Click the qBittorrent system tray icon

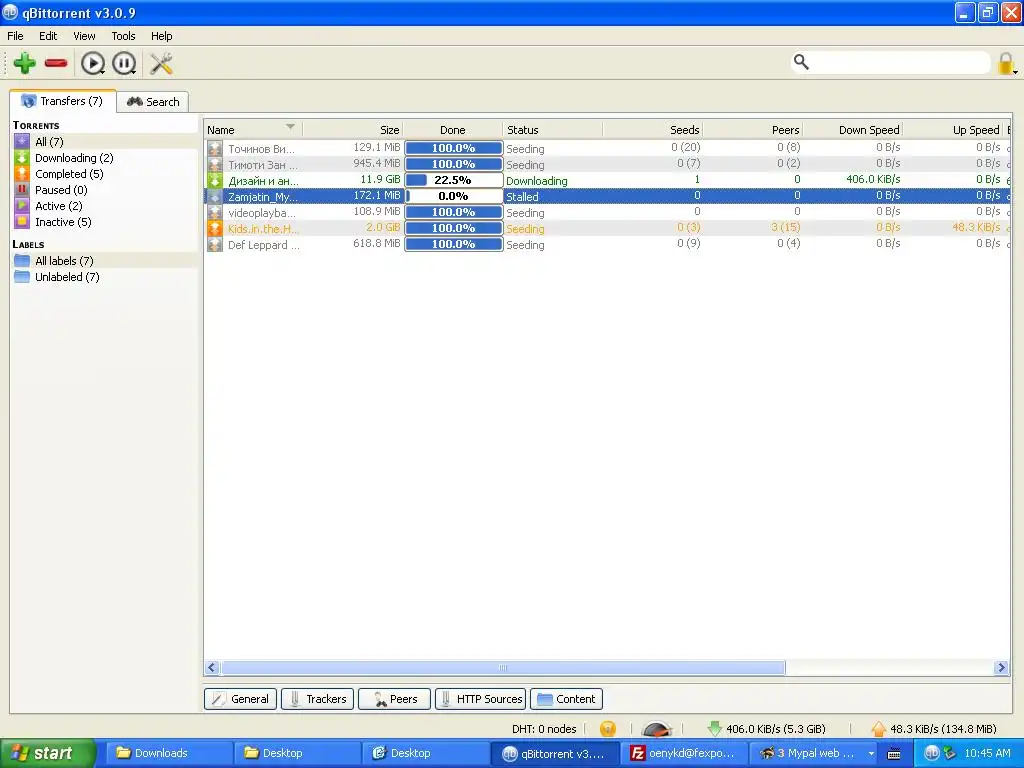[x=931, y=753]
